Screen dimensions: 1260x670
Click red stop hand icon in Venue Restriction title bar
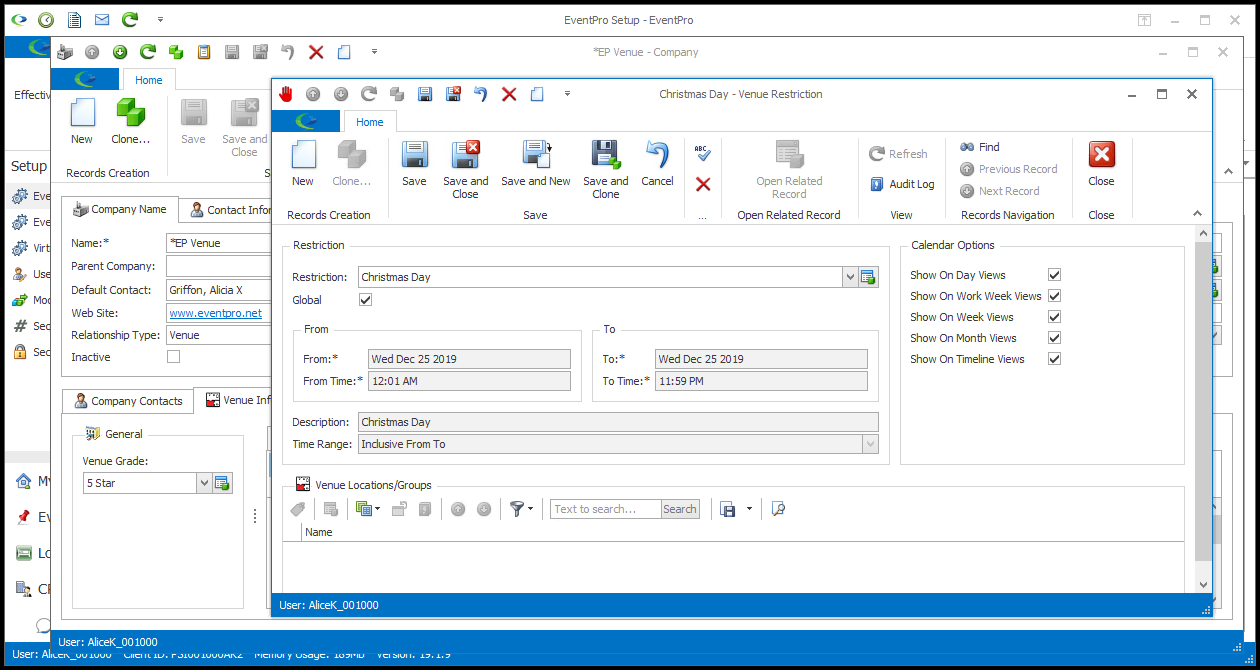(x=286, y=94)
